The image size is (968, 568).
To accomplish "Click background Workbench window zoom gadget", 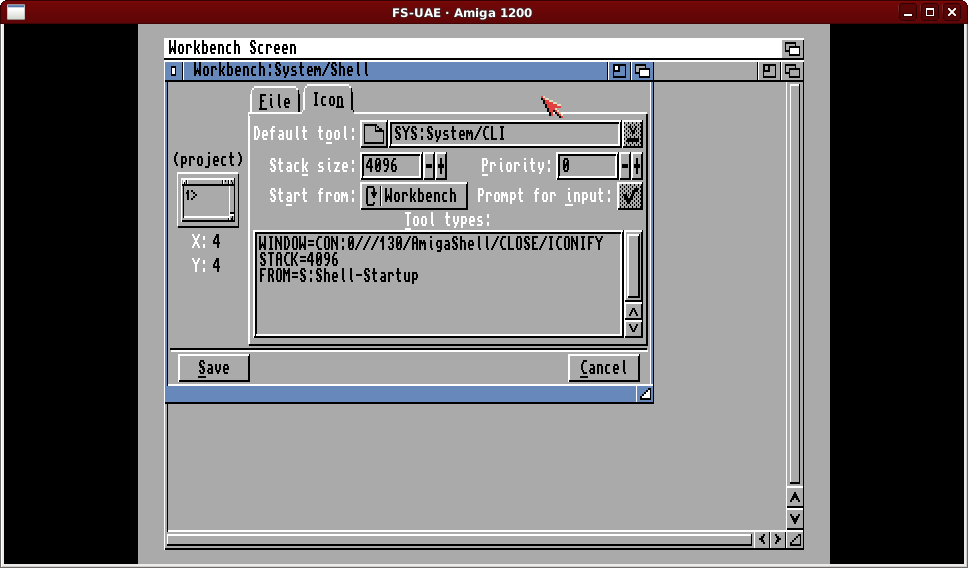I will [769, 71].
